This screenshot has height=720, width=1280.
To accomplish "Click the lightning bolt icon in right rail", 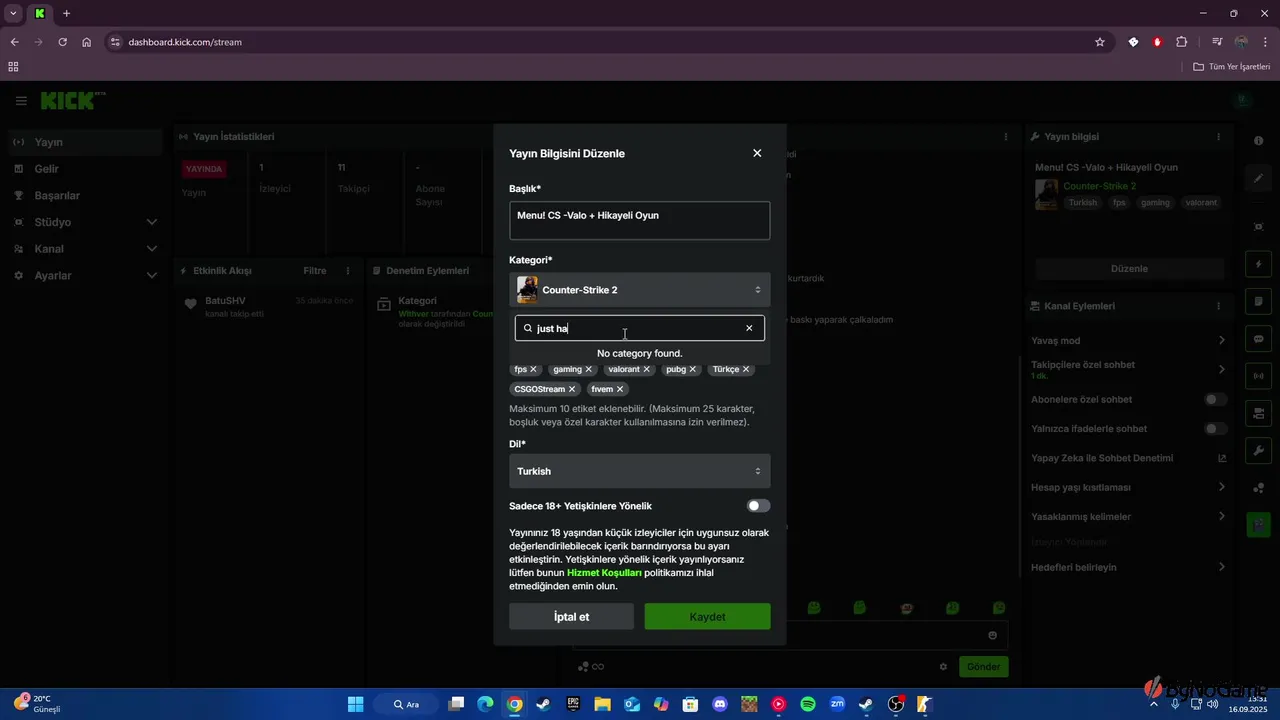I will (1258, 265).
